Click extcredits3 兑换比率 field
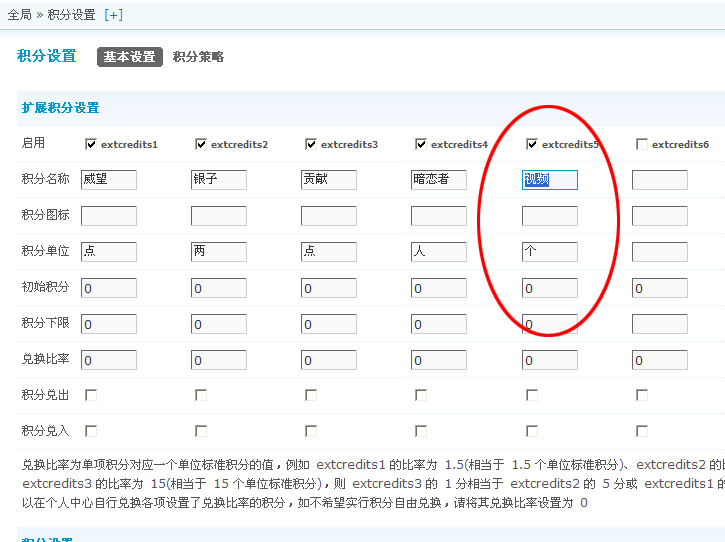 pyautogui.click(x=329, y=360)
